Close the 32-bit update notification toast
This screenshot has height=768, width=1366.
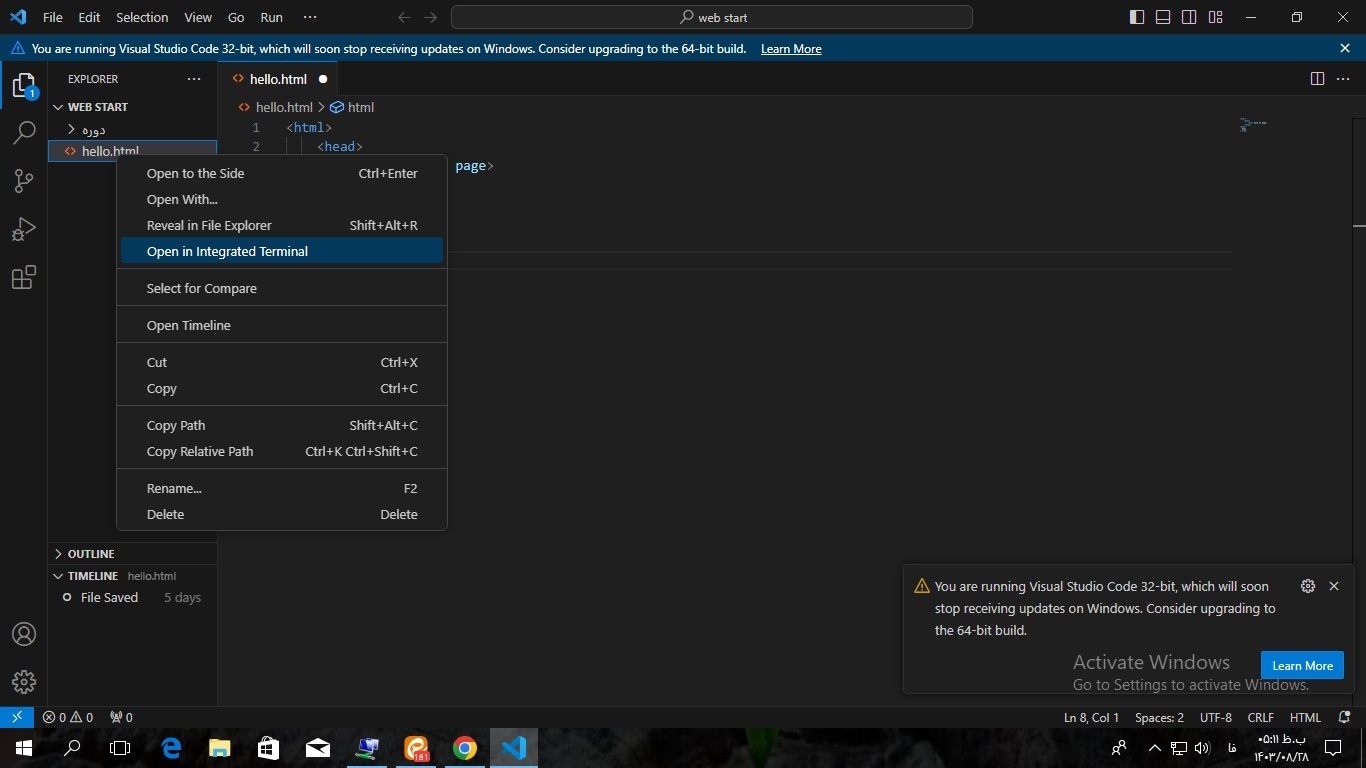[x=1333, y=586]
